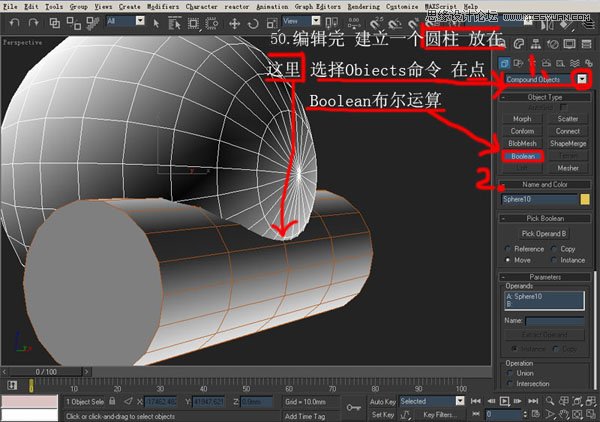600x422 pixels.
Task: Open the Modifiers menu
Action: coord(163,7)
